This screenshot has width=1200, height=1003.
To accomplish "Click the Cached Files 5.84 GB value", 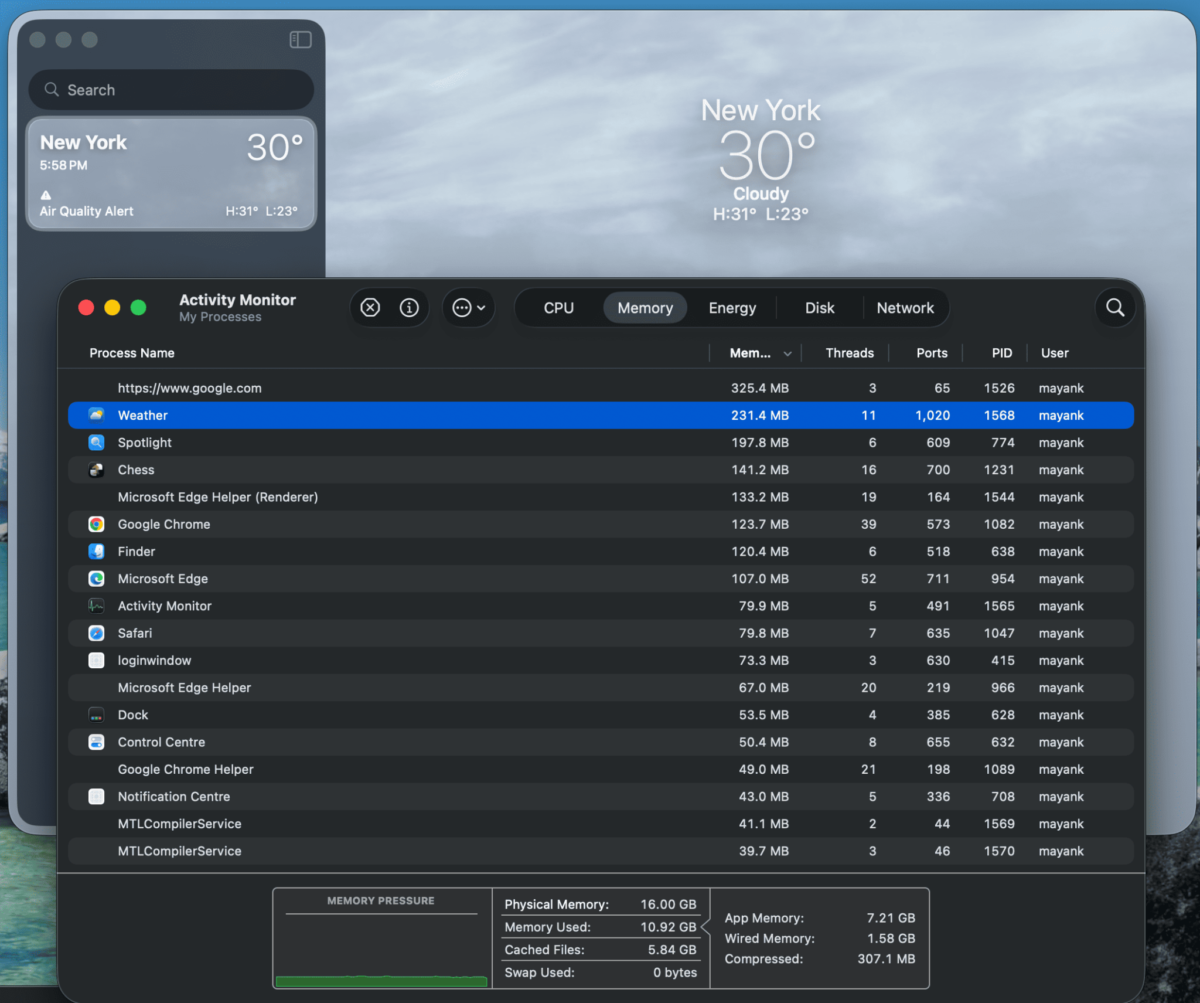I will point(673,950).
